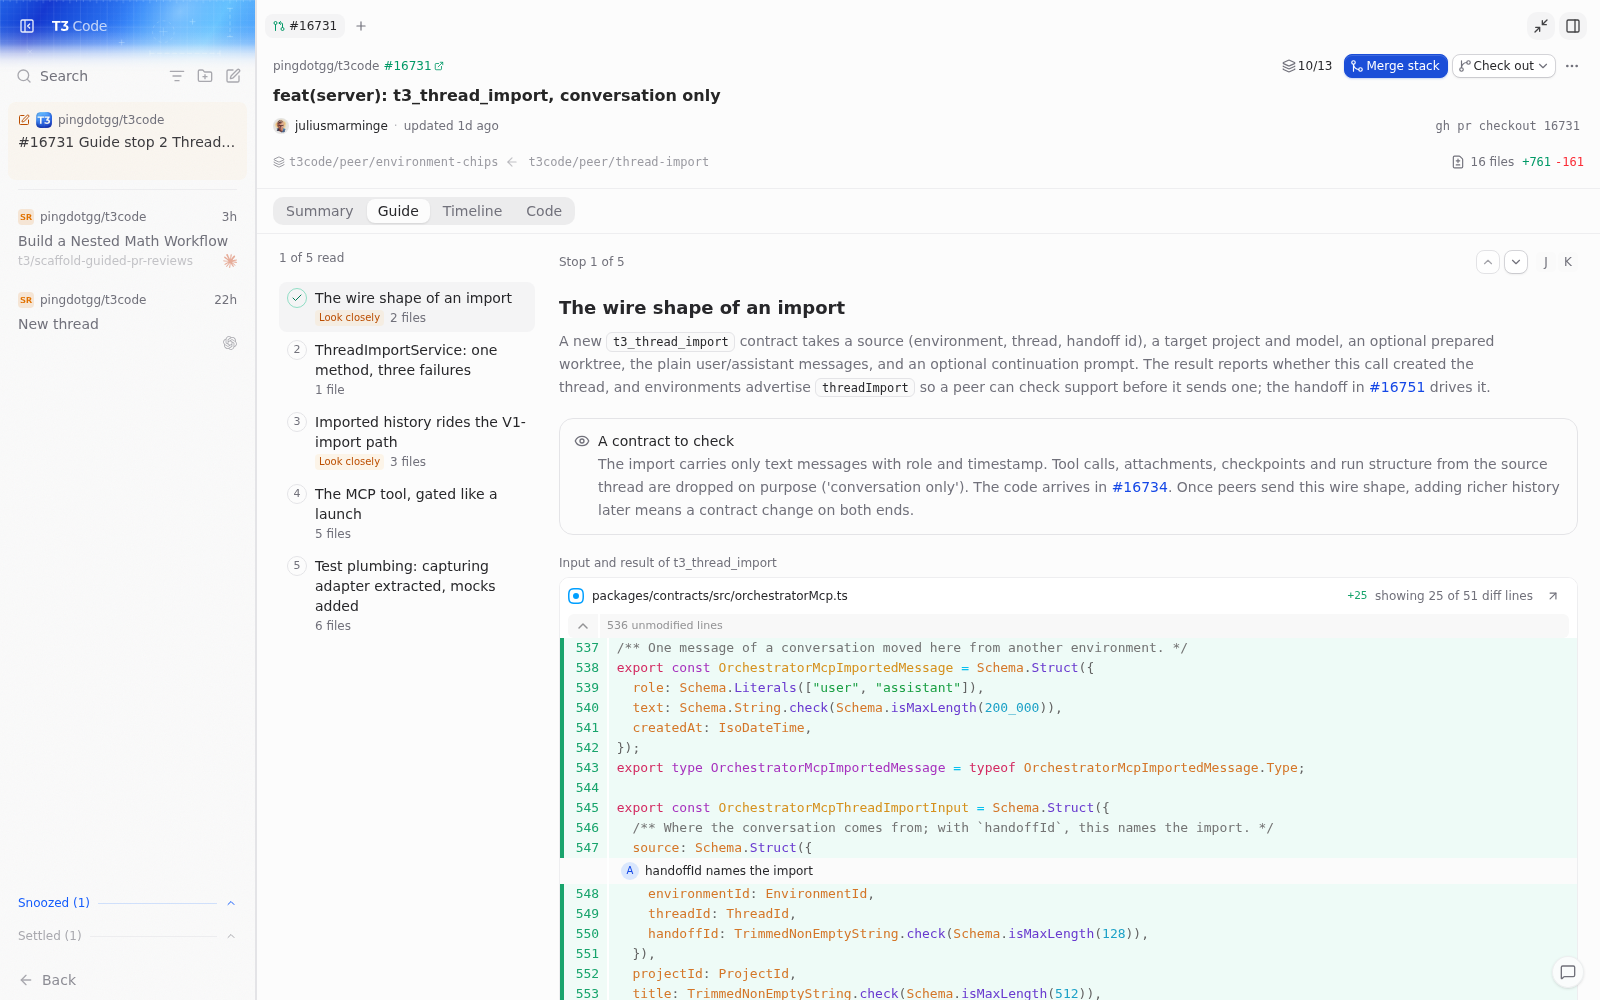Toggle the left sidebar panel icon
The height and width of the screenshot is (1000, 1600).
[27, 26]
